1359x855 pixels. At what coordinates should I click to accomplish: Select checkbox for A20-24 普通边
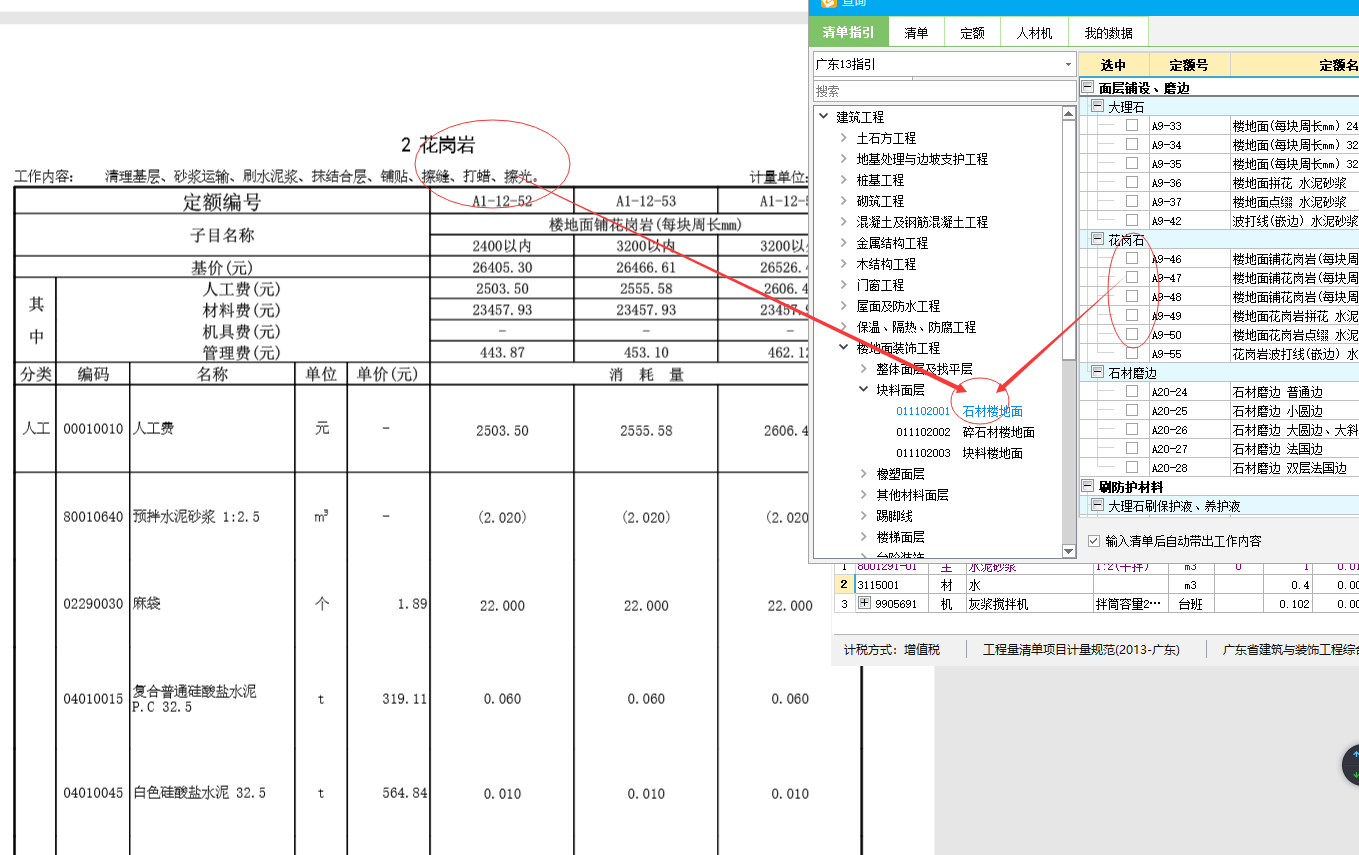[1131, 392]
